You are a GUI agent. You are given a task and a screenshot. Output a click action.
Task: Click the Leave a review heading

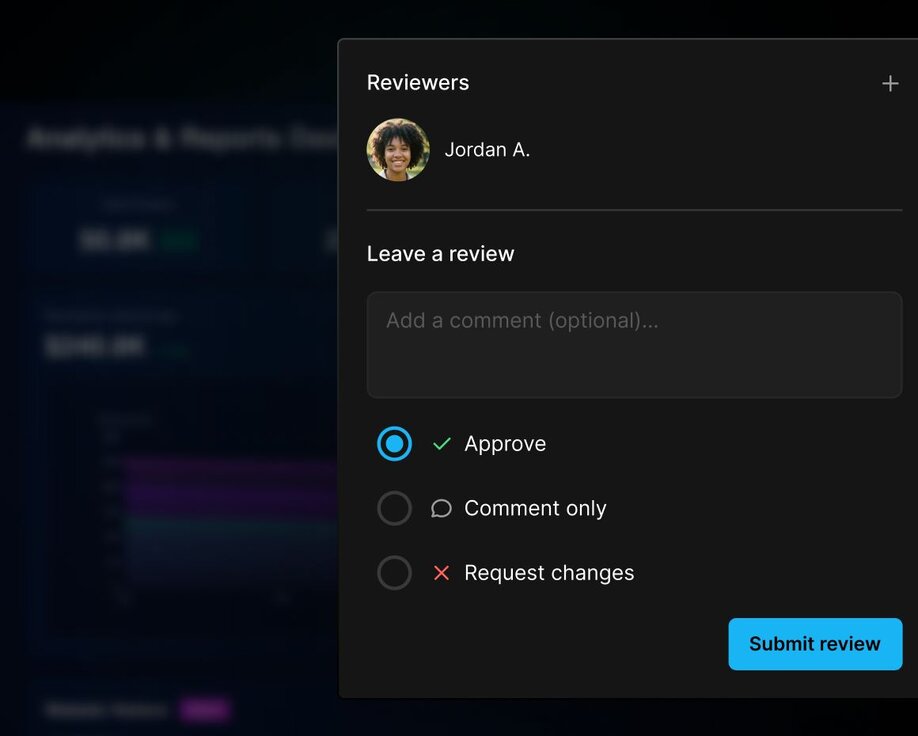point(440,254)
